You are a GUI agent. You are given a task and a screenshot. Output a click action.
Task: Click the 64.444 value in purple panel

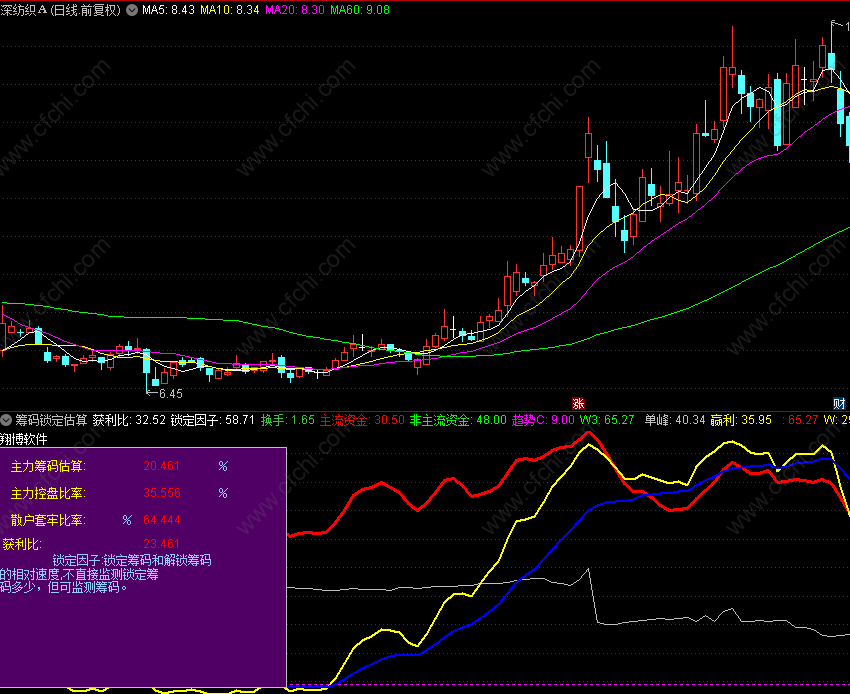coord(162,520)
